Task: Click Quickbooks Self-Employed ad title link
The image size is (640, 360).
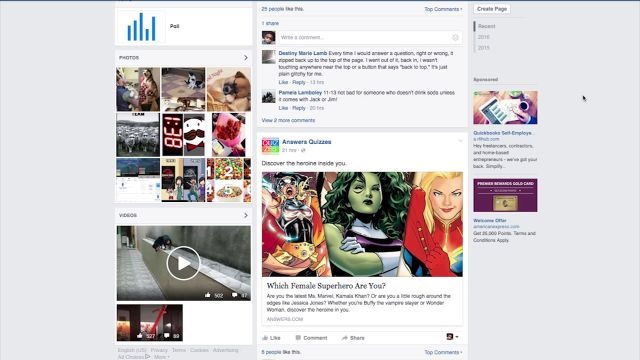Action: point(504,133)
